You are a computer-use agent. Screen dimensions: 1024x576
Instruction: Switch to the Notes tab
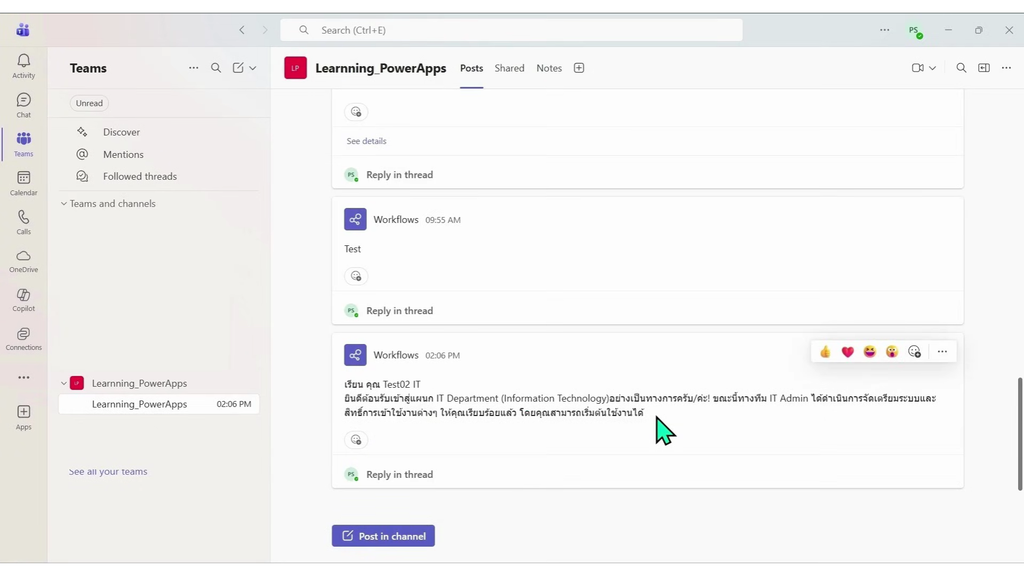pyautogui.click(x=549, y=68)
